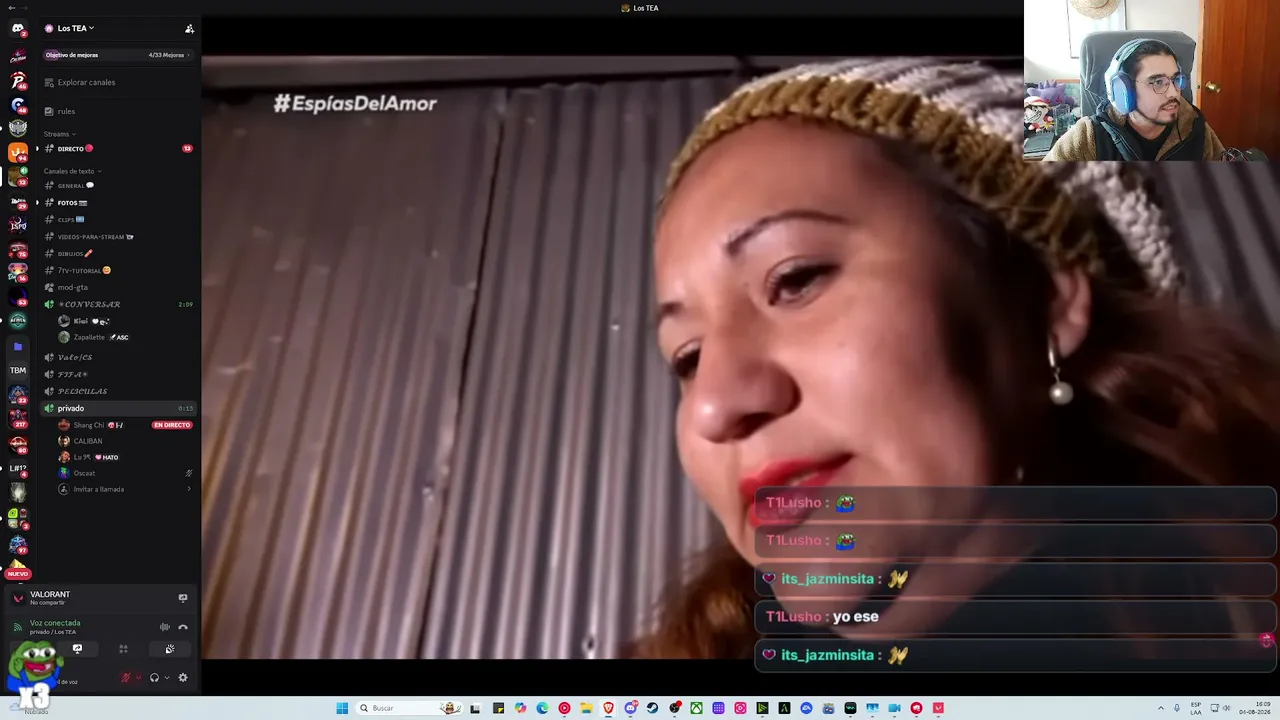The width and height of the screenshot is (1280, 720).
Task: Join the PELICULAS voice channel
Action: 118,391
